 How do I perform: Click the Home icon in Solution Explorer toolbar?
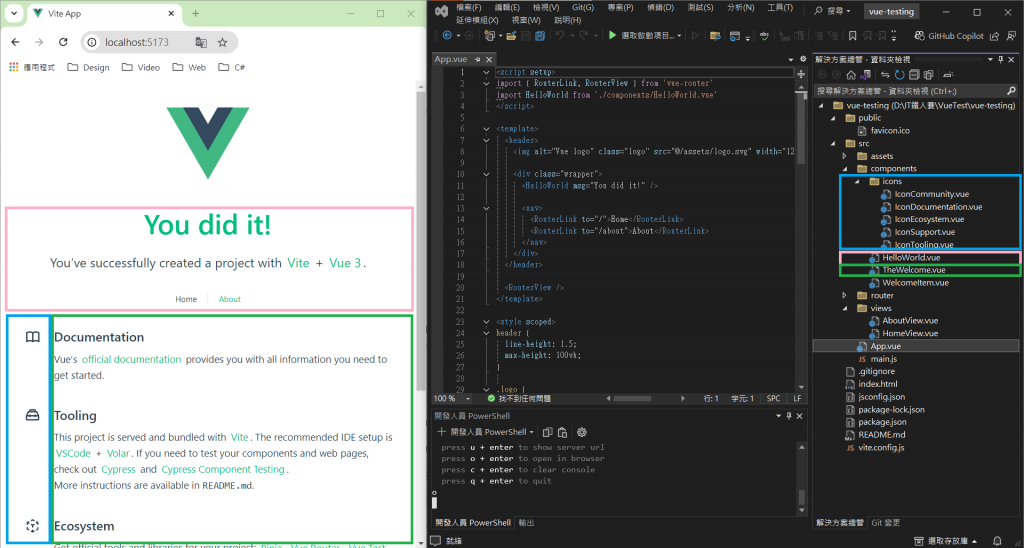(x=851, y=74)
